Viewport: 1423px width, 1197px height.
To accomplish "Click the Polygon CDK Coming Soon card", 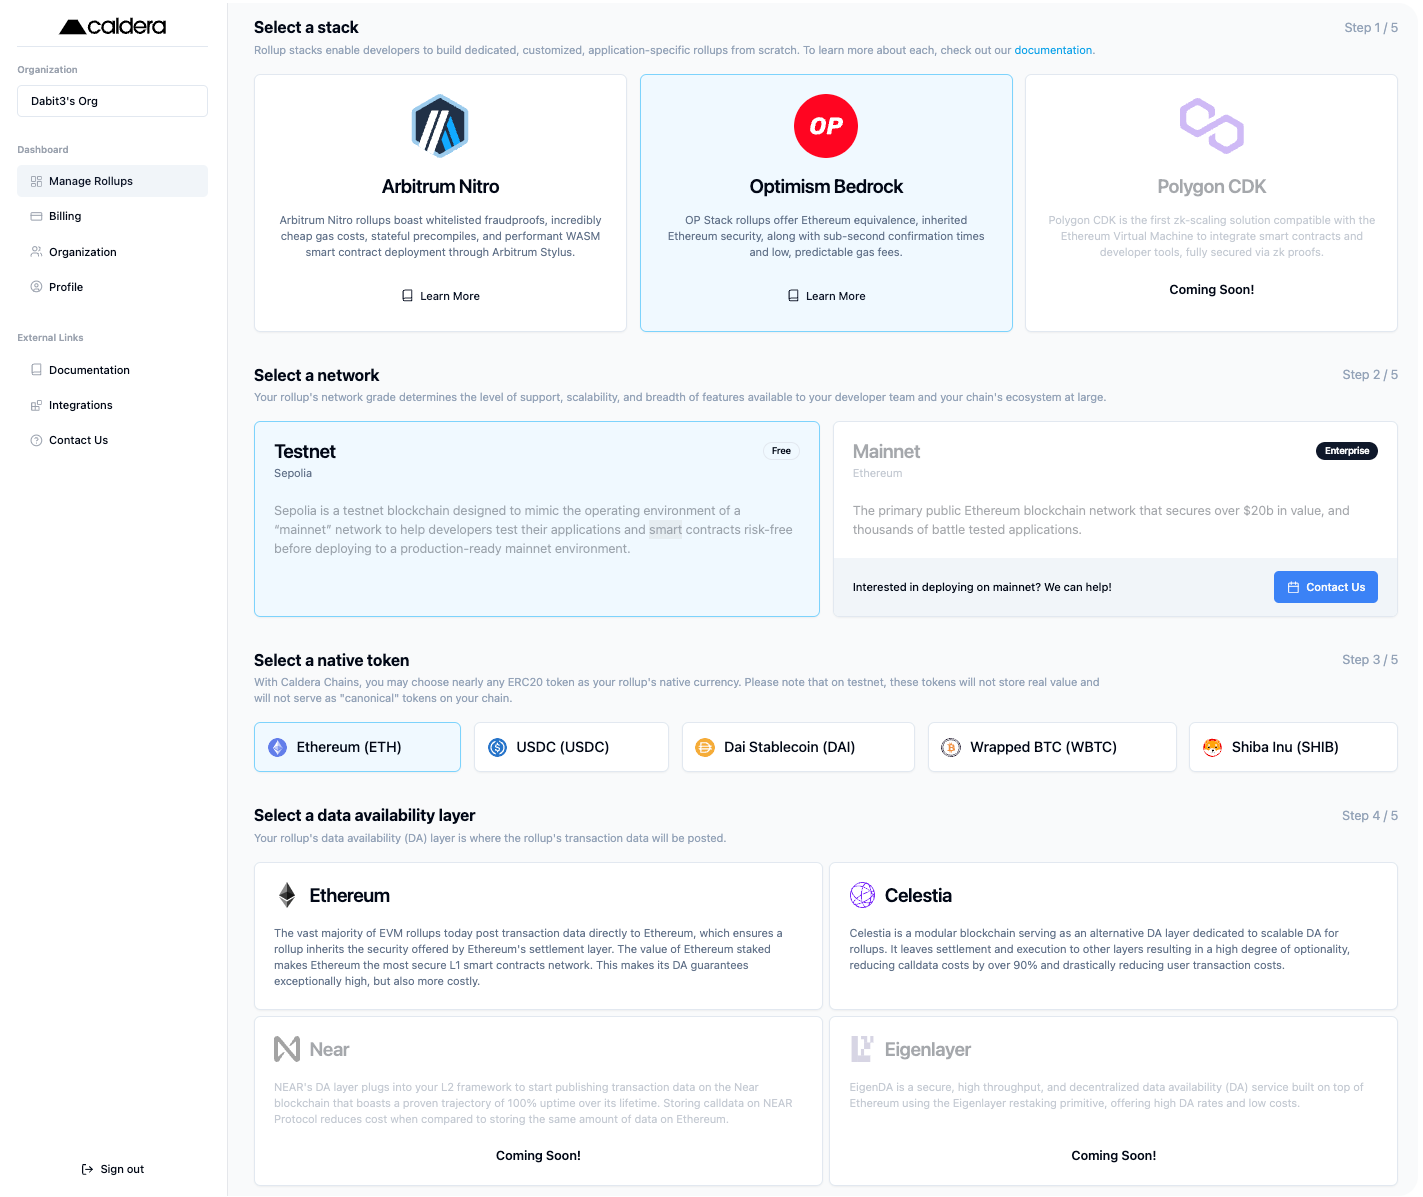I will coord(1211,203).
